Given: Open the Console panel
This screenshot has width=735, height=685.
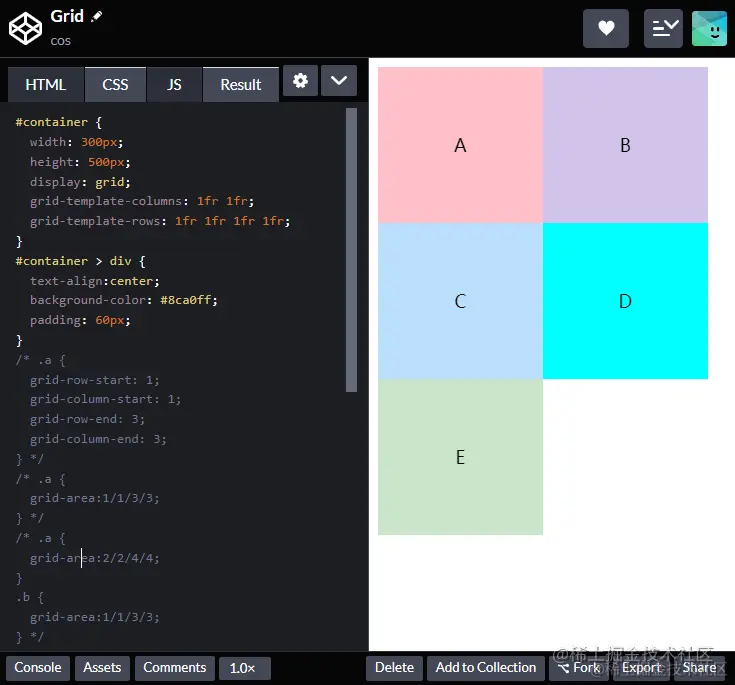Looking at the screenshot, I should (38, 668).
